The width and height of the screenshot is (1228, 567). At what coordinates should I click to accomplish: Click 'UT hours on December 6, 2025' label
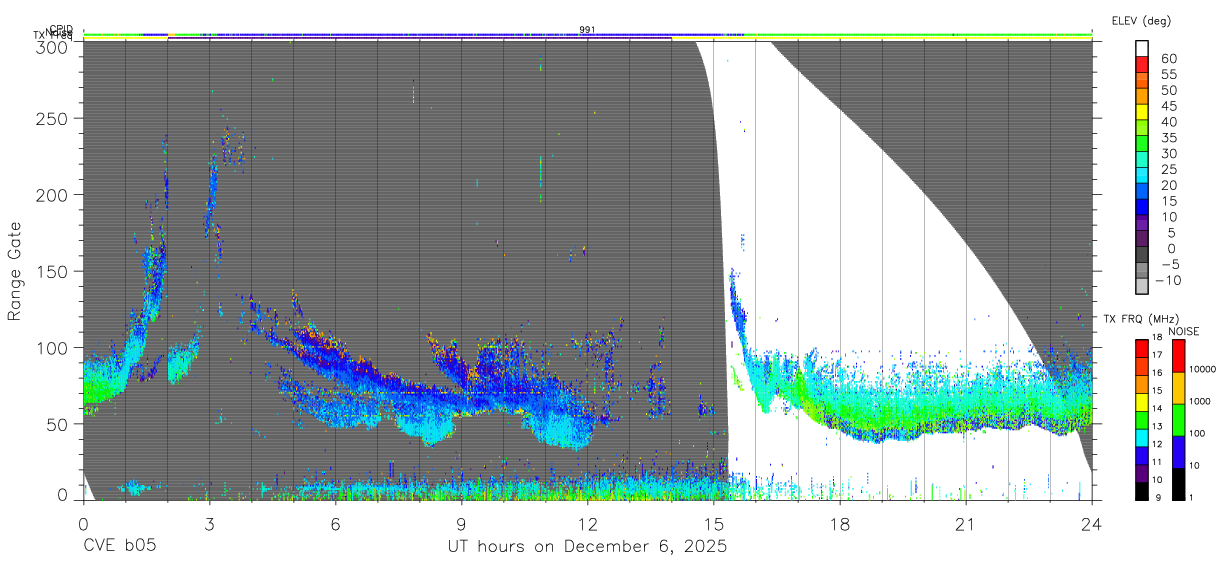point(587,547)
